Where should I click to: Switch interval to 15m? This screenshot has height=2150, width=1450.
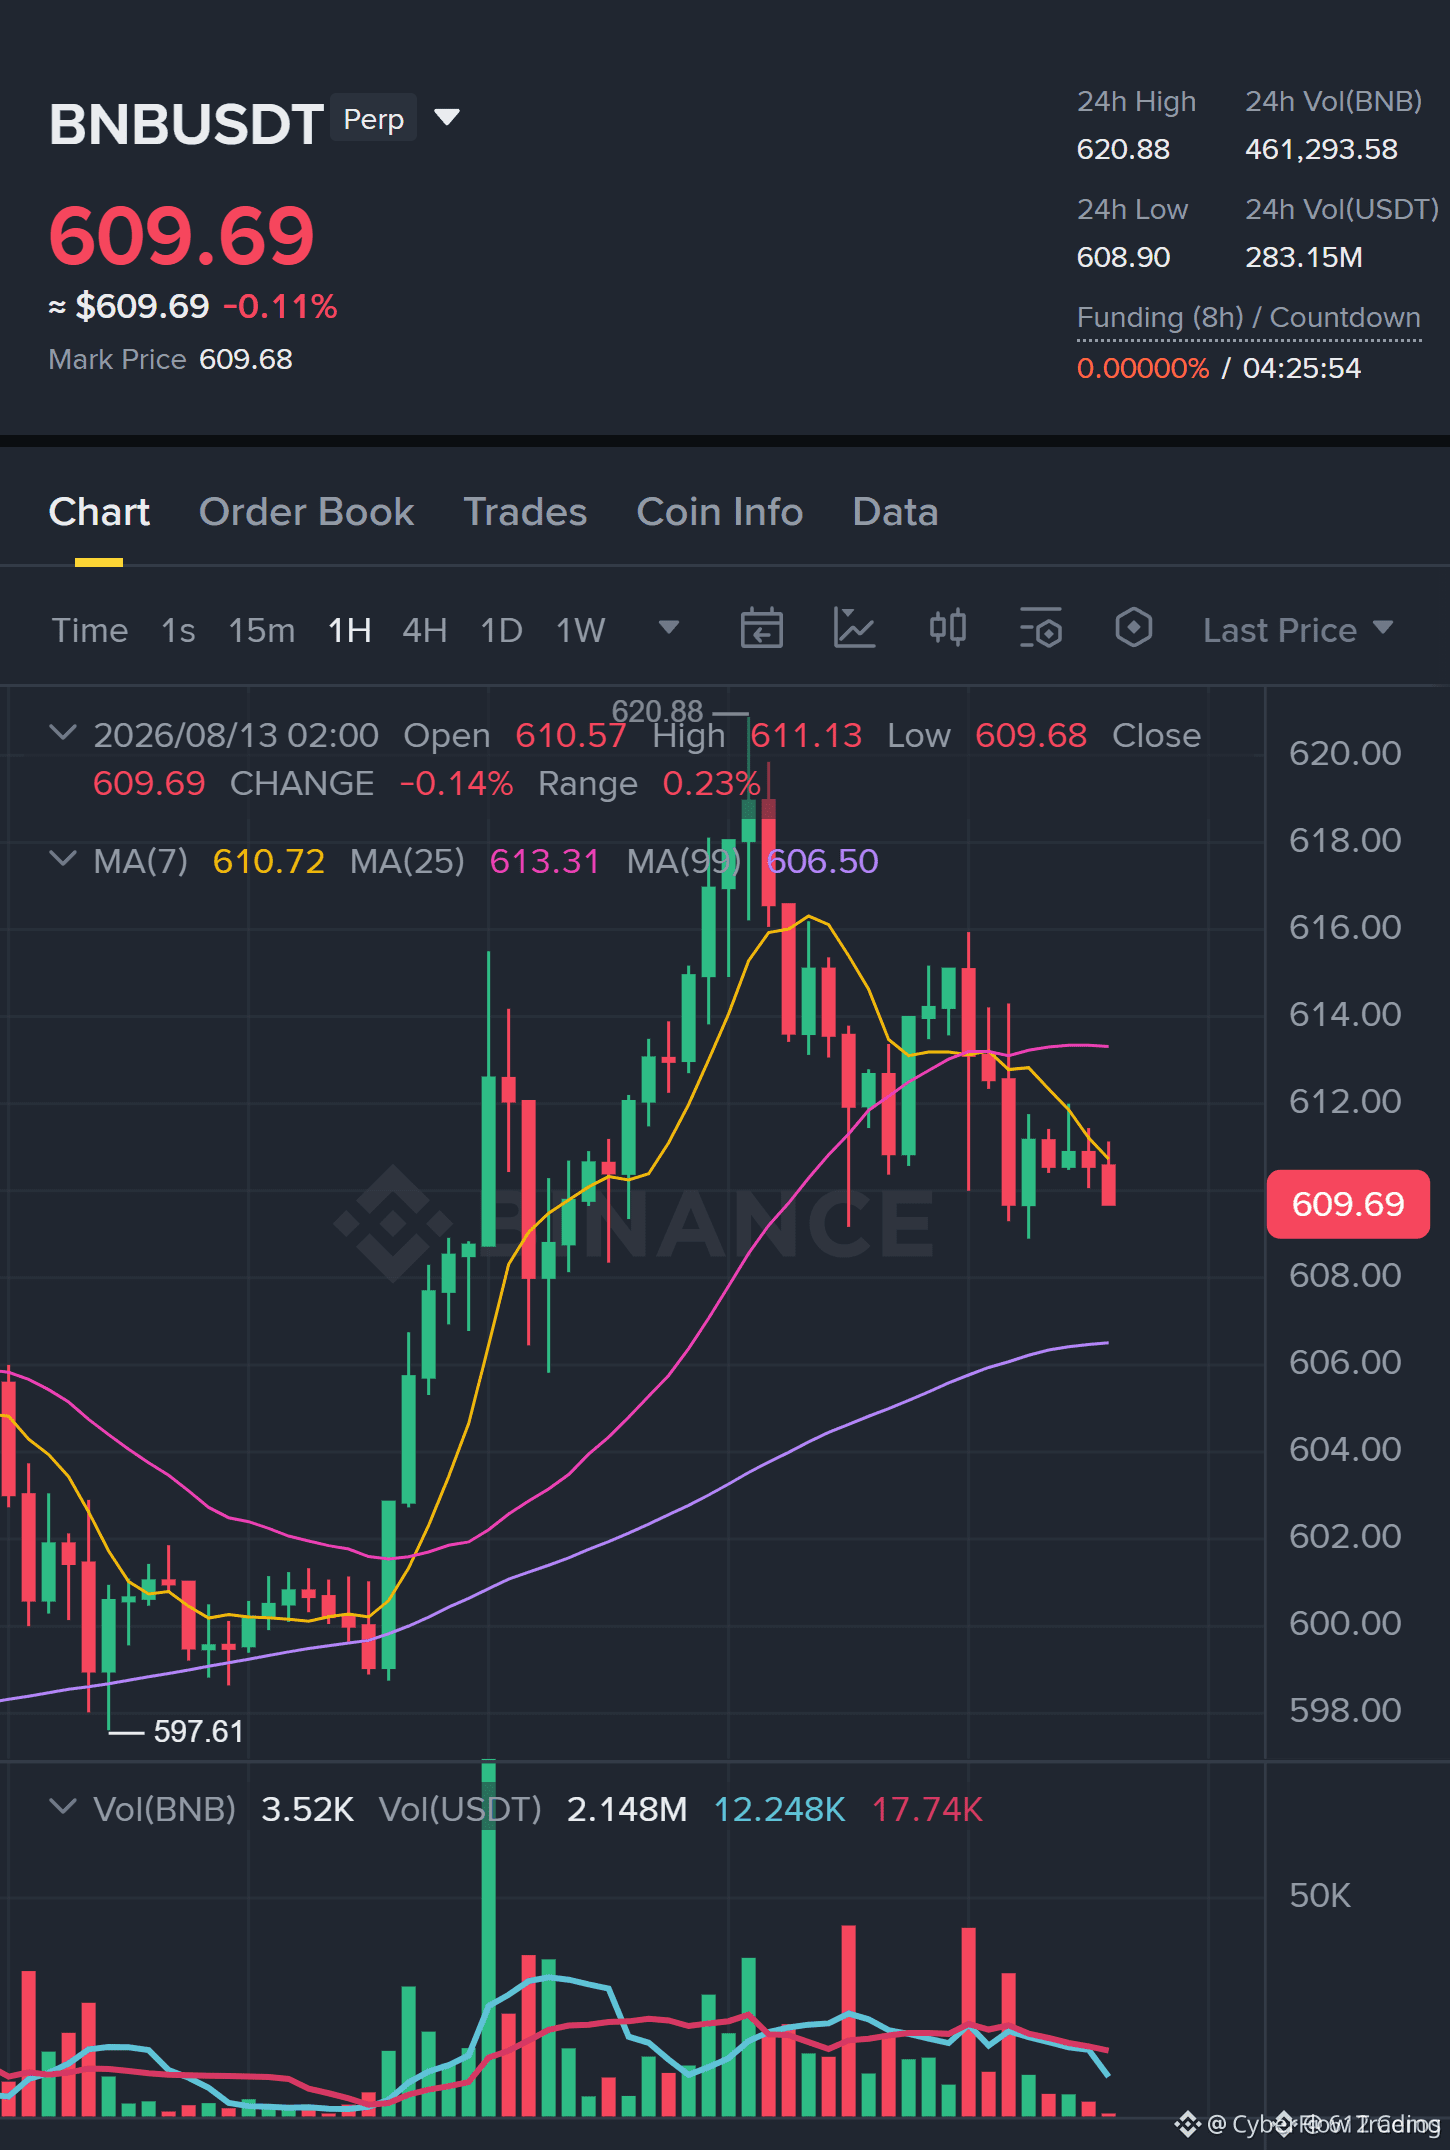tap(262, 630)
